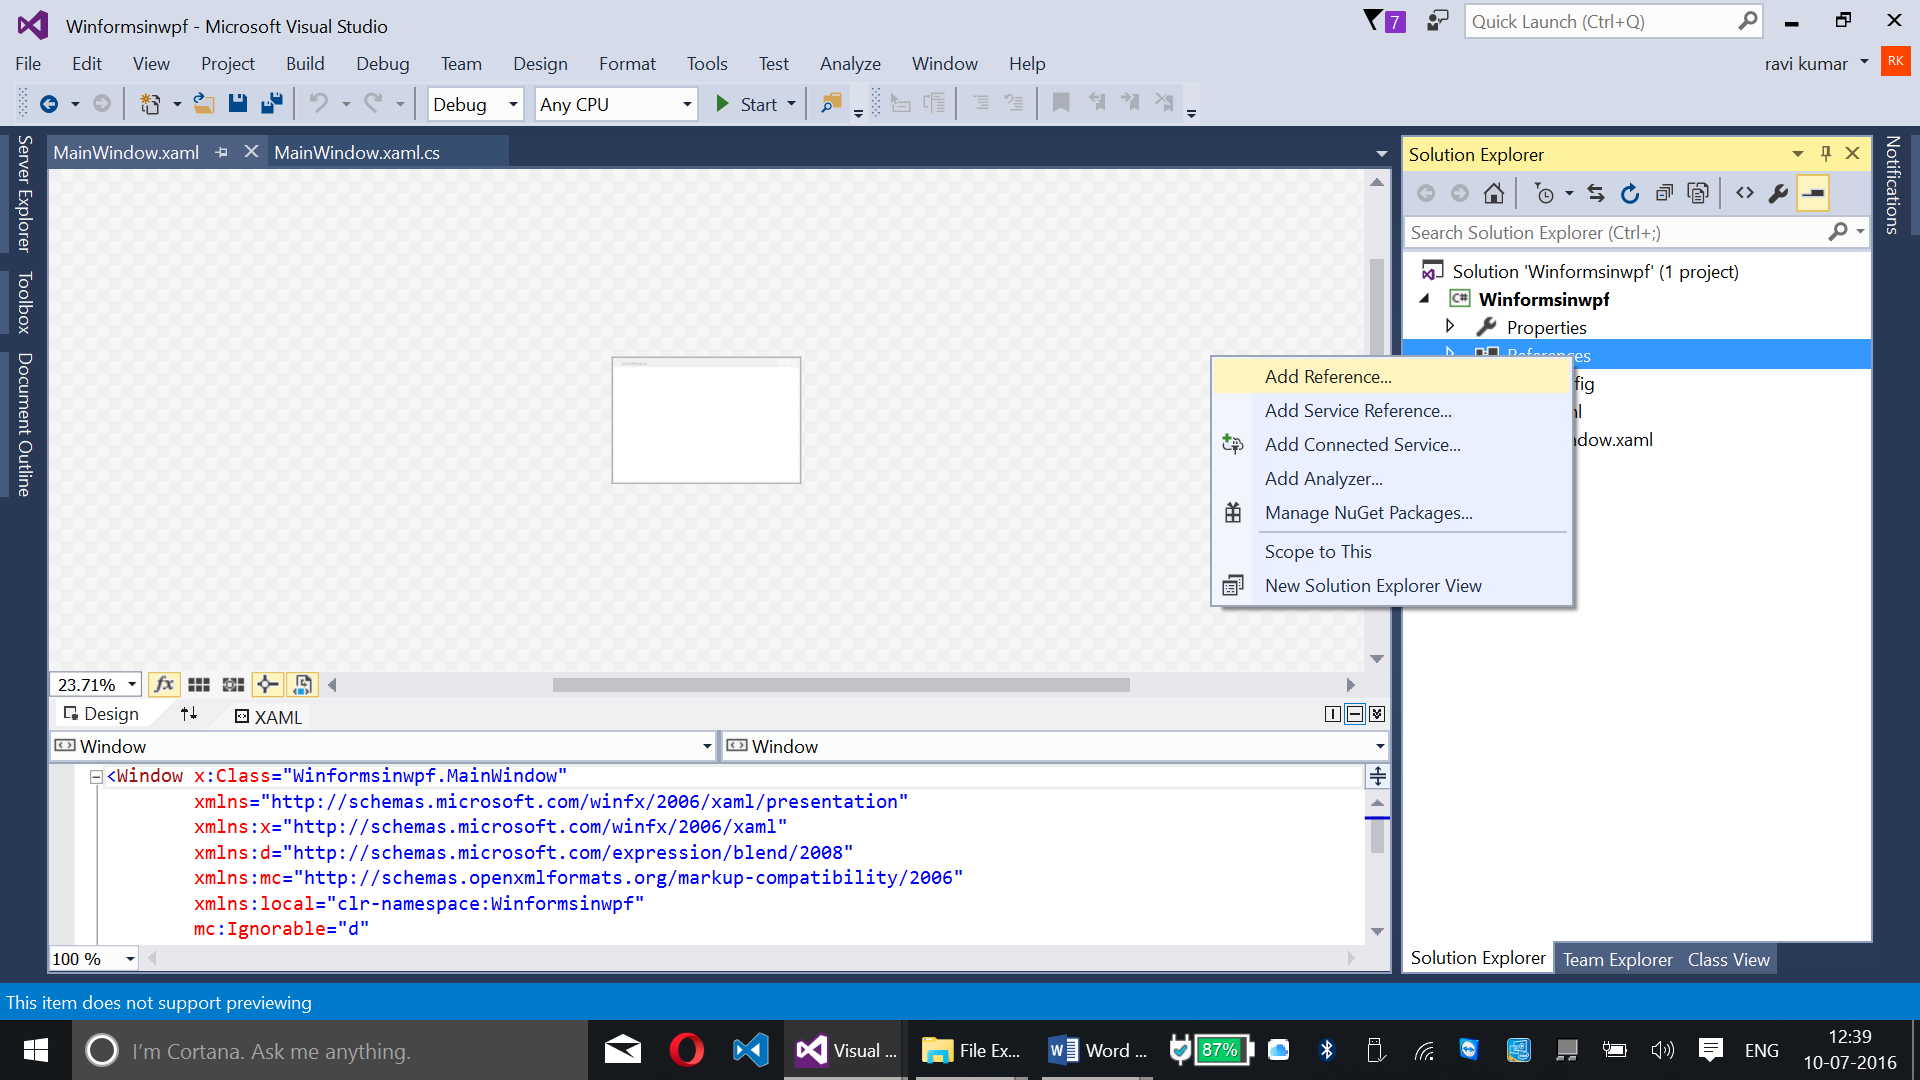Screen dimensions: 1920x1080
Task: Open Visual Studio Code from taskbar
Action: [750, 1050]
